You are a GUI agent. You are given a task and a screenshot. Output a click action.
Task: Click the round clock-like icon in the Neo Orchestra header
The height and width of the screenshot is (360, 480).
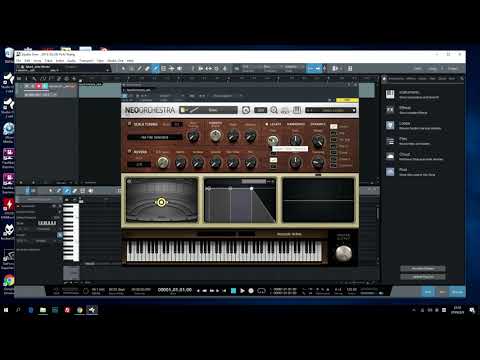tap(246, 110)
